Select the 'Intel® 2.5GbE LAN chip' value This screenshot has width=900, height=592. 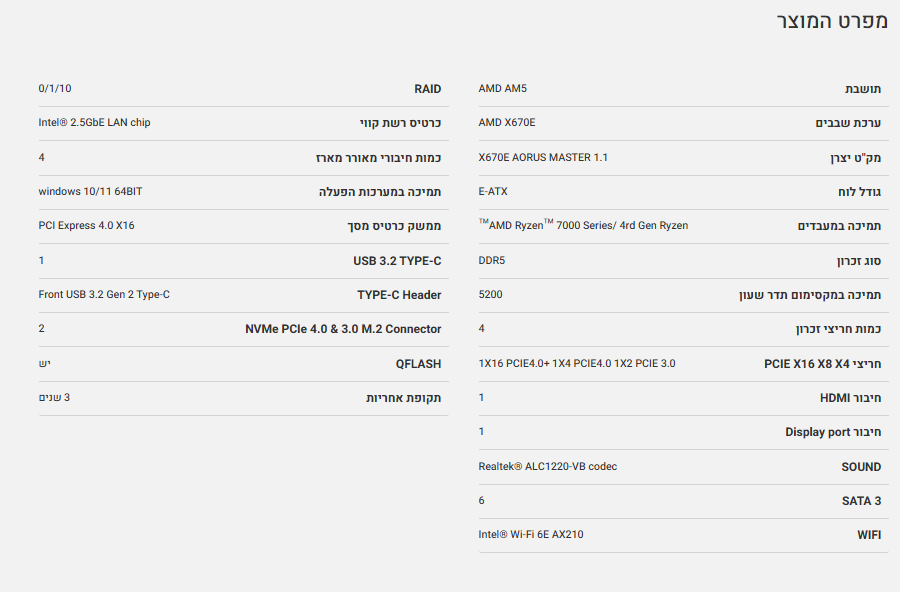(x=94, y=123)
